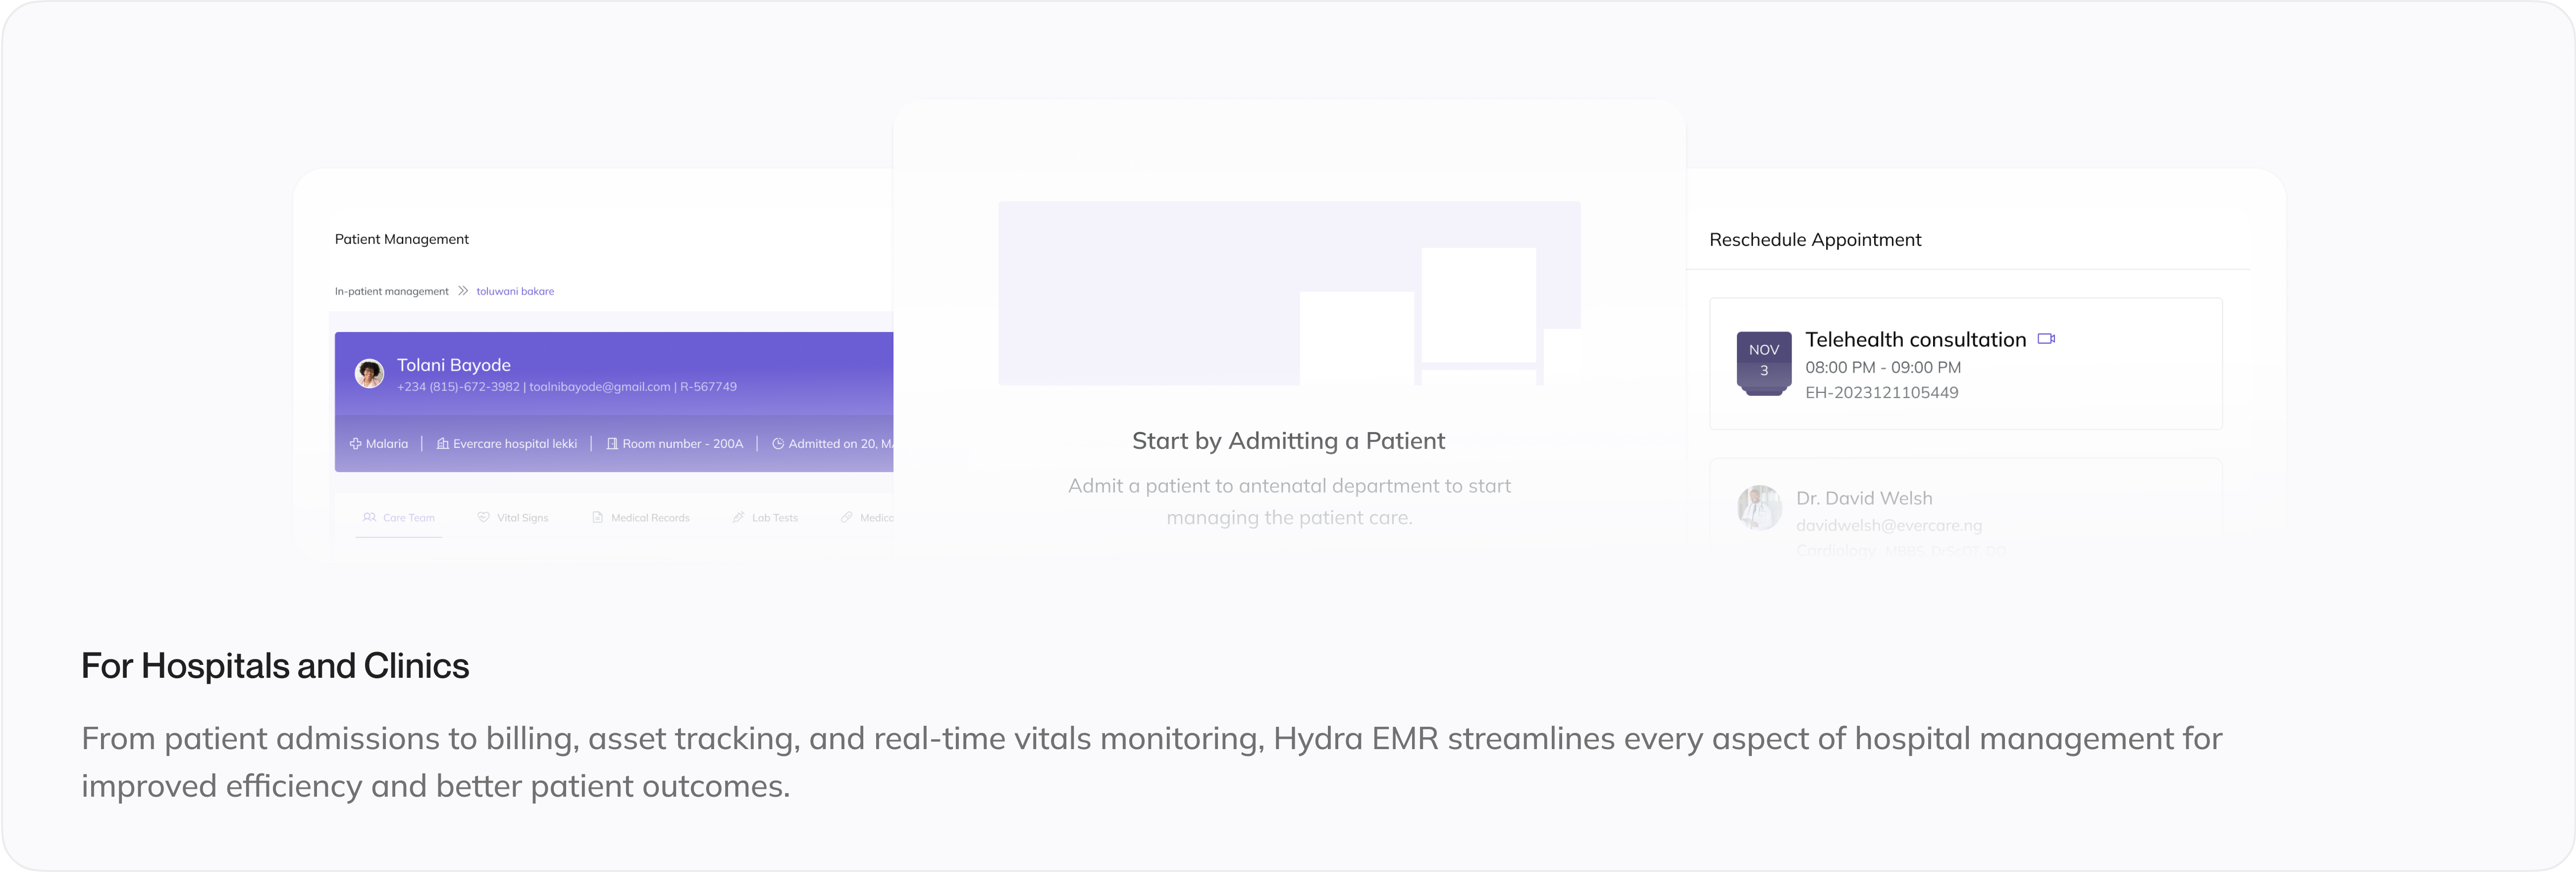Select the Telehealth consultation appointment card
2576x872 pixels.
pyautogui.click(x=1965, y=364)
